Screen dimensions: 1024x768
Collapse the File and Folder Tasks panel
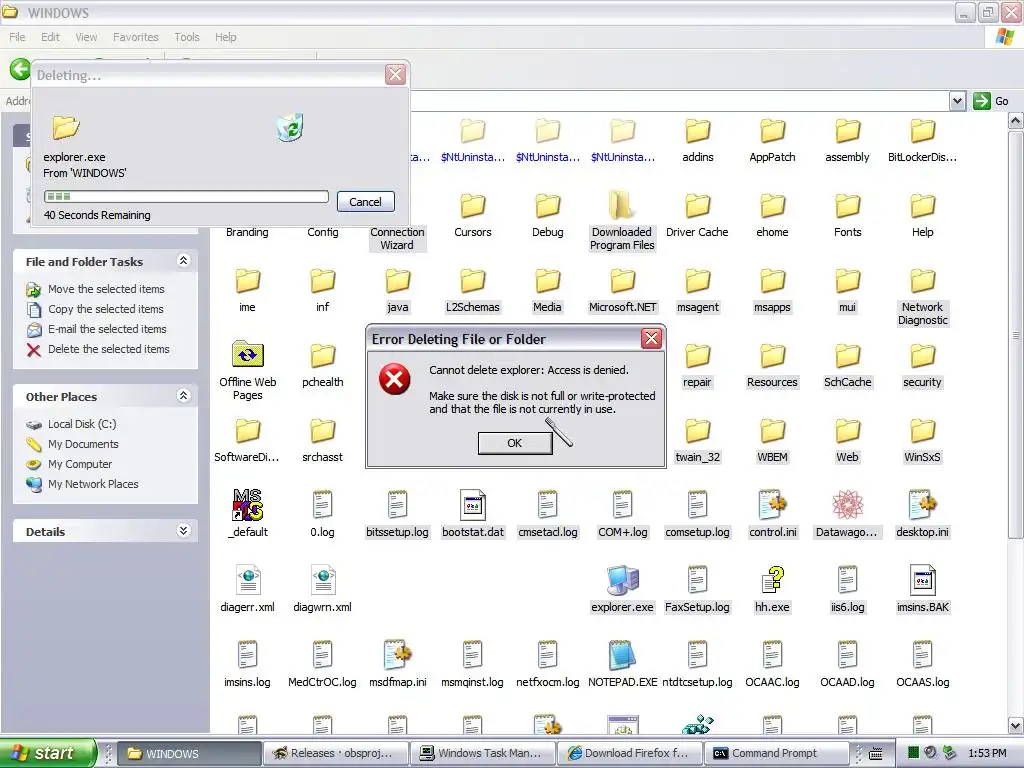tap(184, 261)
